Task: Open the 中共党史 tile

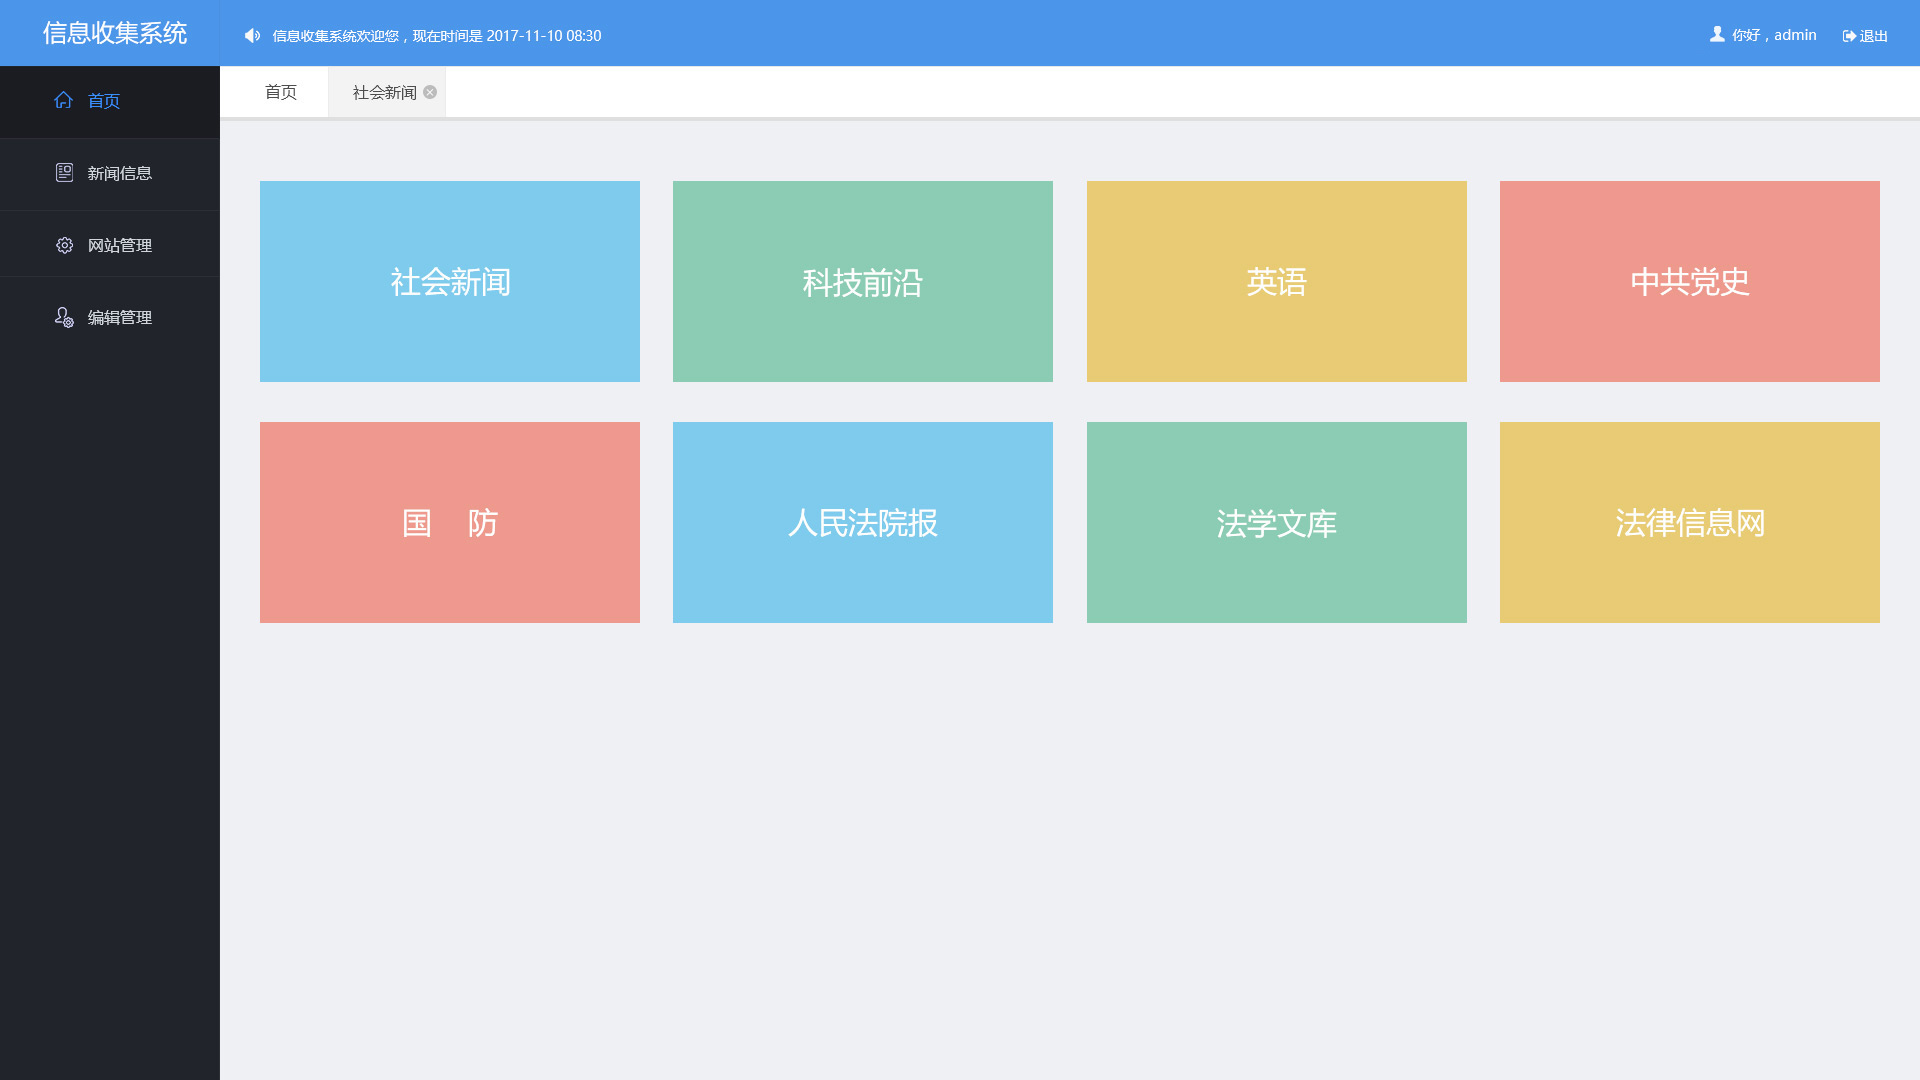Action: (1690, 281)
